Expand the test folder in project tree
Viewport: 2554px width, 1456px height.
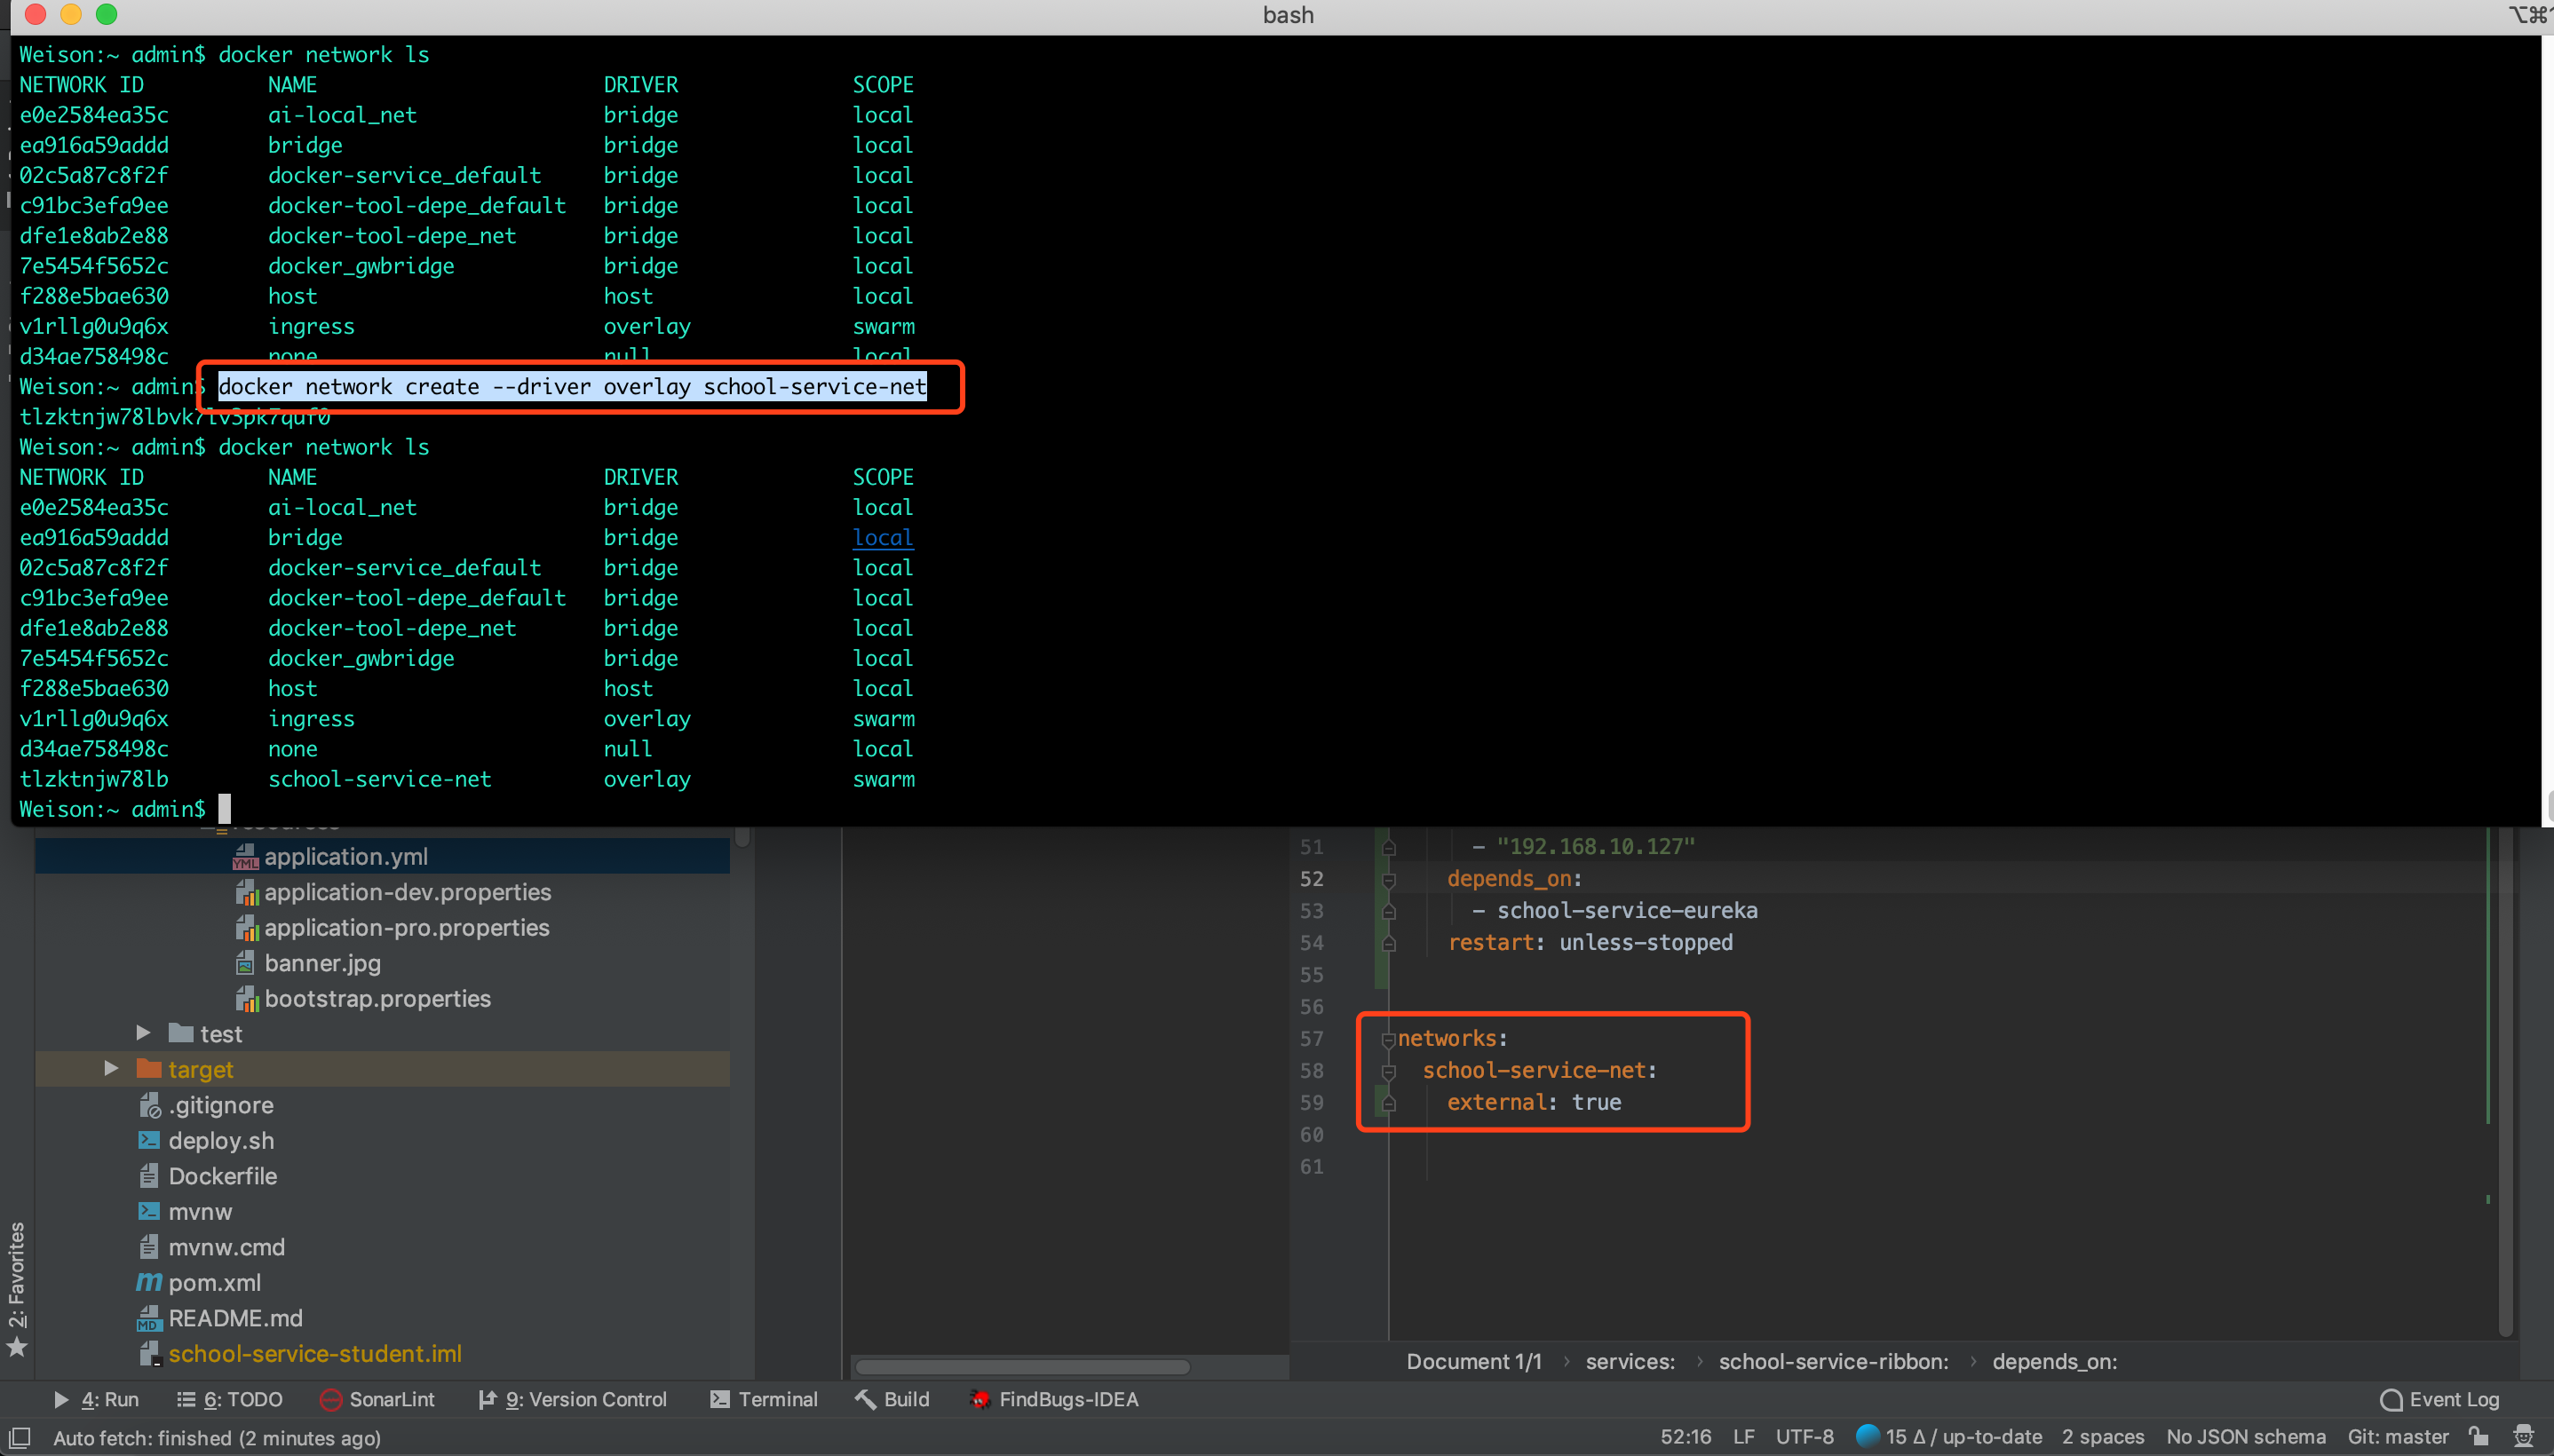[143, 1033]
